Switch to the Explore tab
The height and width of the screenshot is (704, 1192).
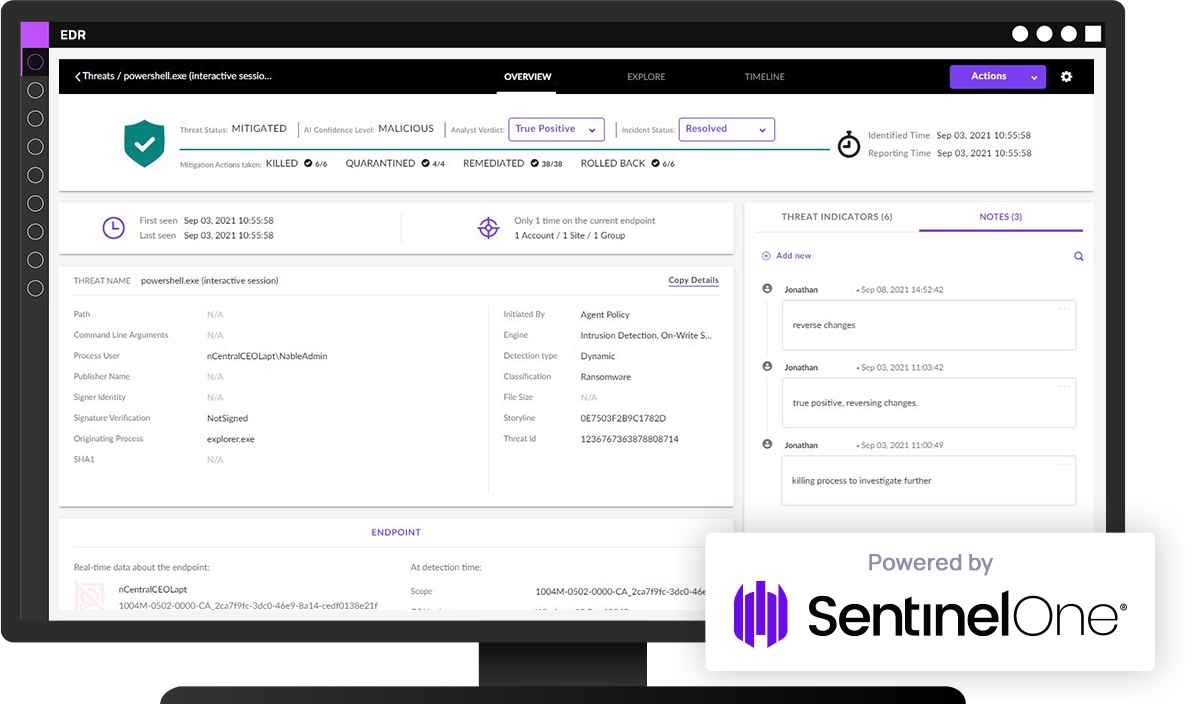coord(646,76)
